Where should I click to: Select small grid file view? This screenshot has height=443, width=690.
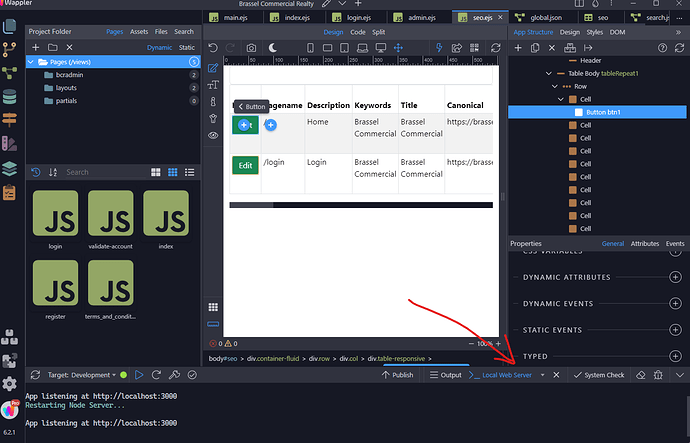pyautogui.click(x=172, y=172)
